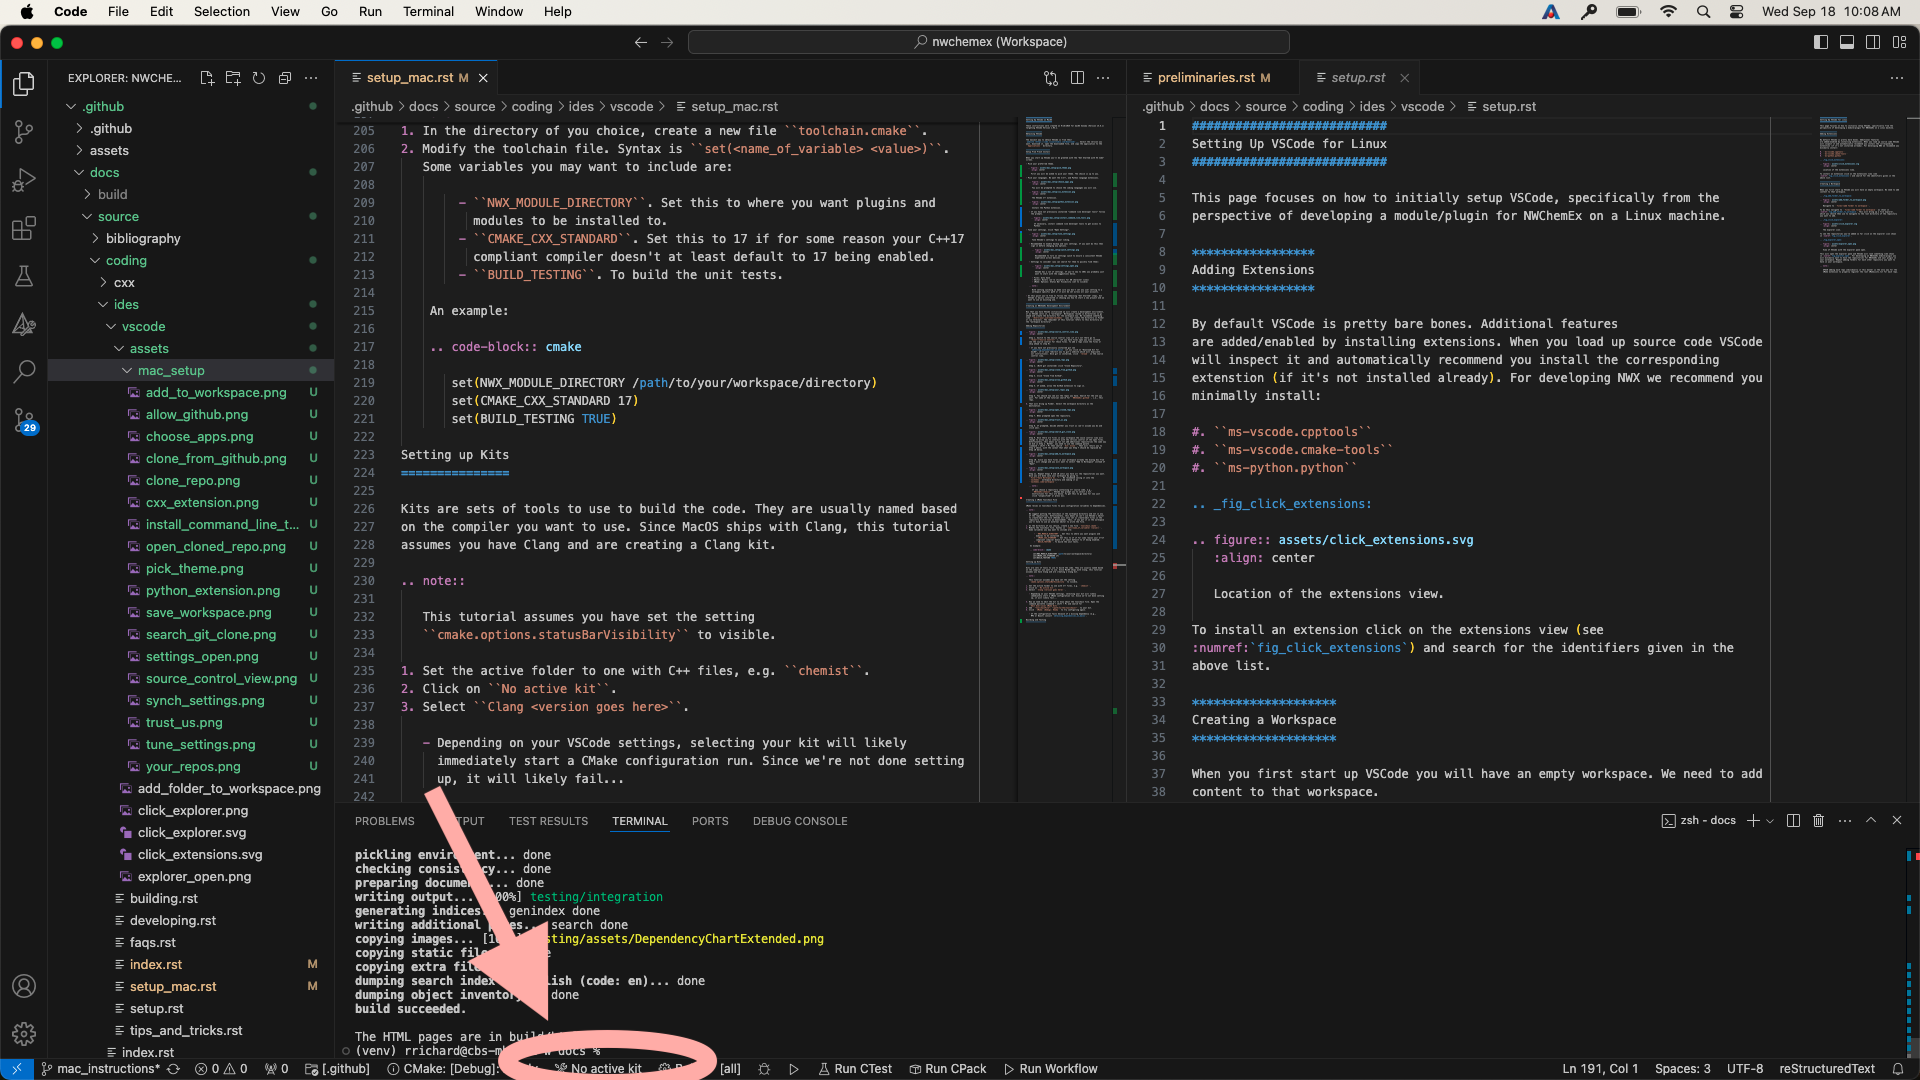Toggle secondary side bar visibility
The height and width of the screenshot is (1080, 1920).
point(1873,42)
